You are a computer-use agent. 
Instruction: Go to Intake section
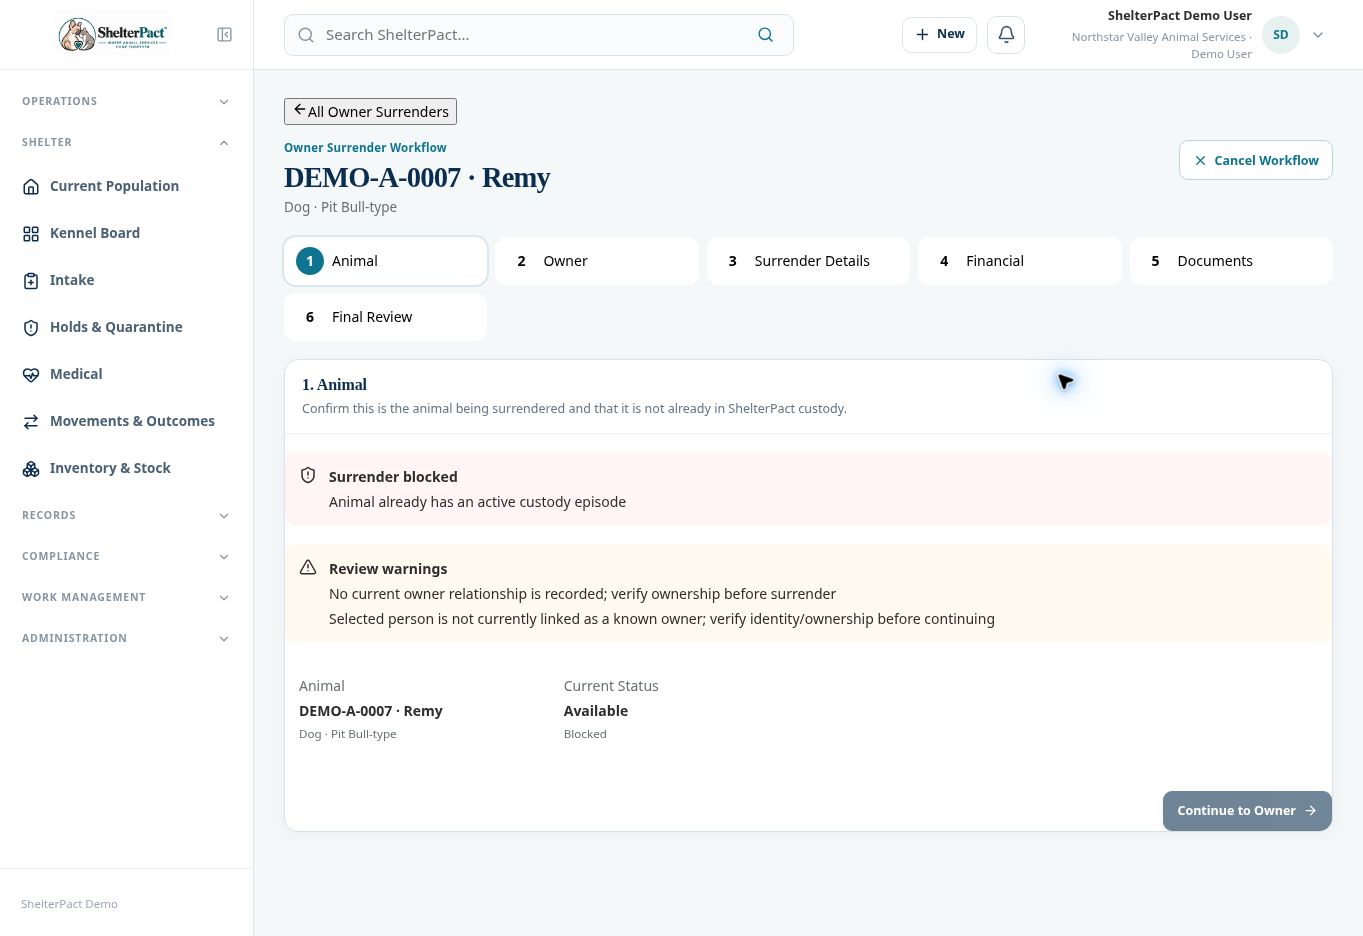[x=126, y=280]
